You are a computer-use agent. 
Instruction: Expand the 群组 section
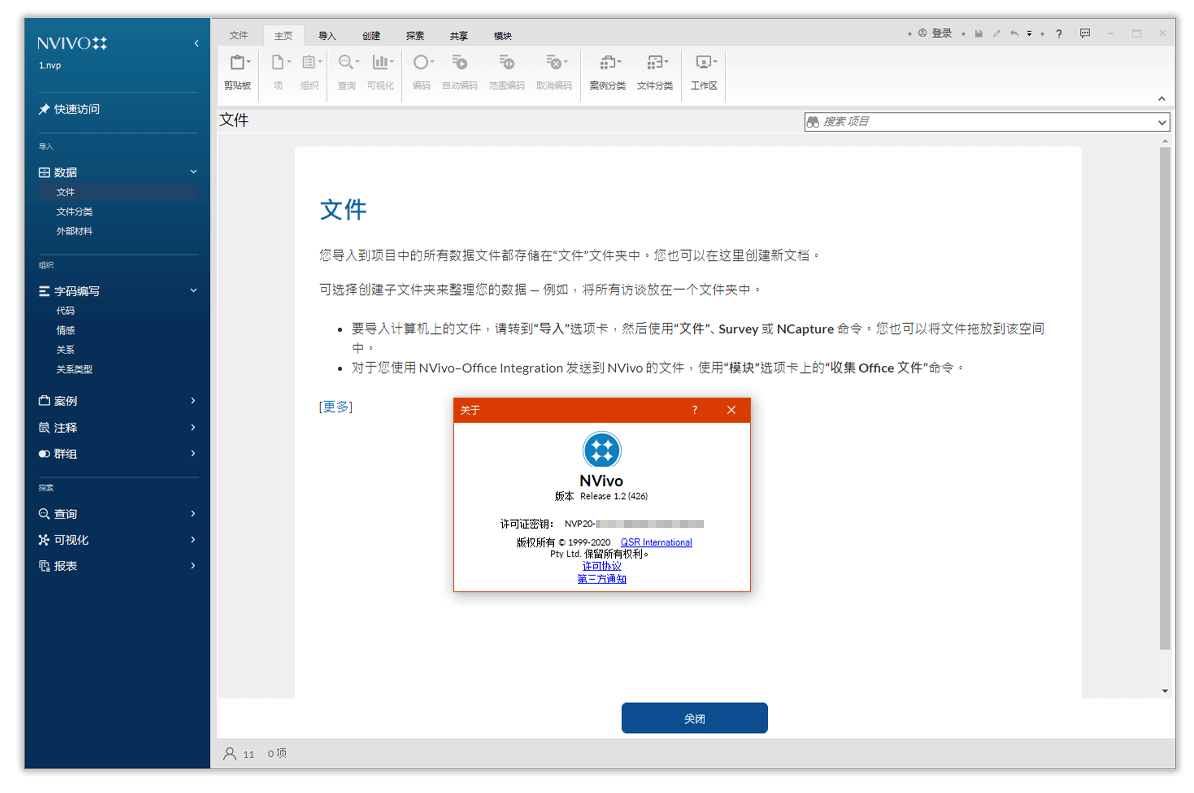click(193, 453)
